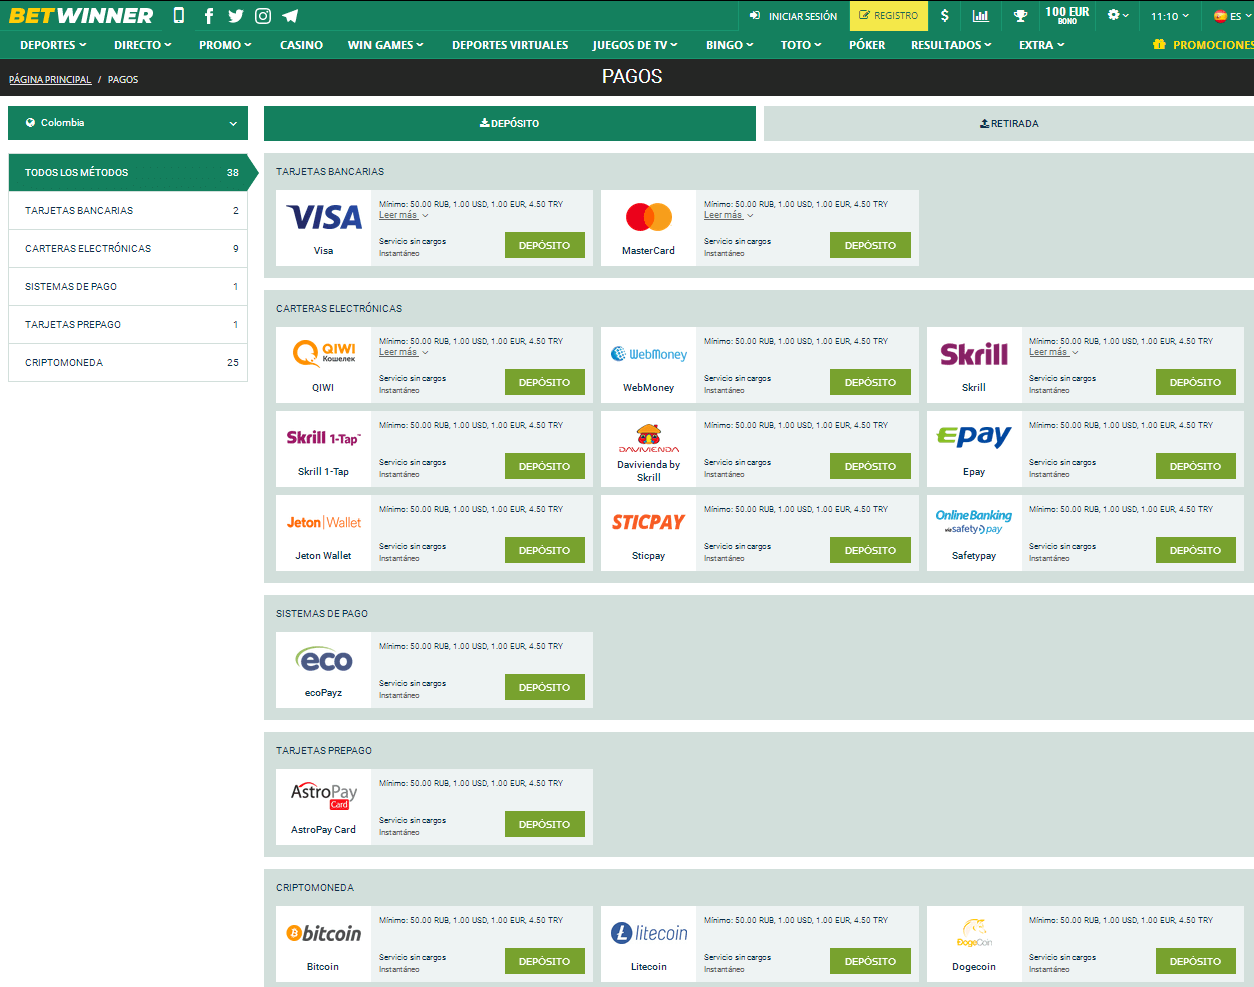Filter by Criptomoneda
The width and height of the screenshot is (1254, 987).
(x=128, y=363)
